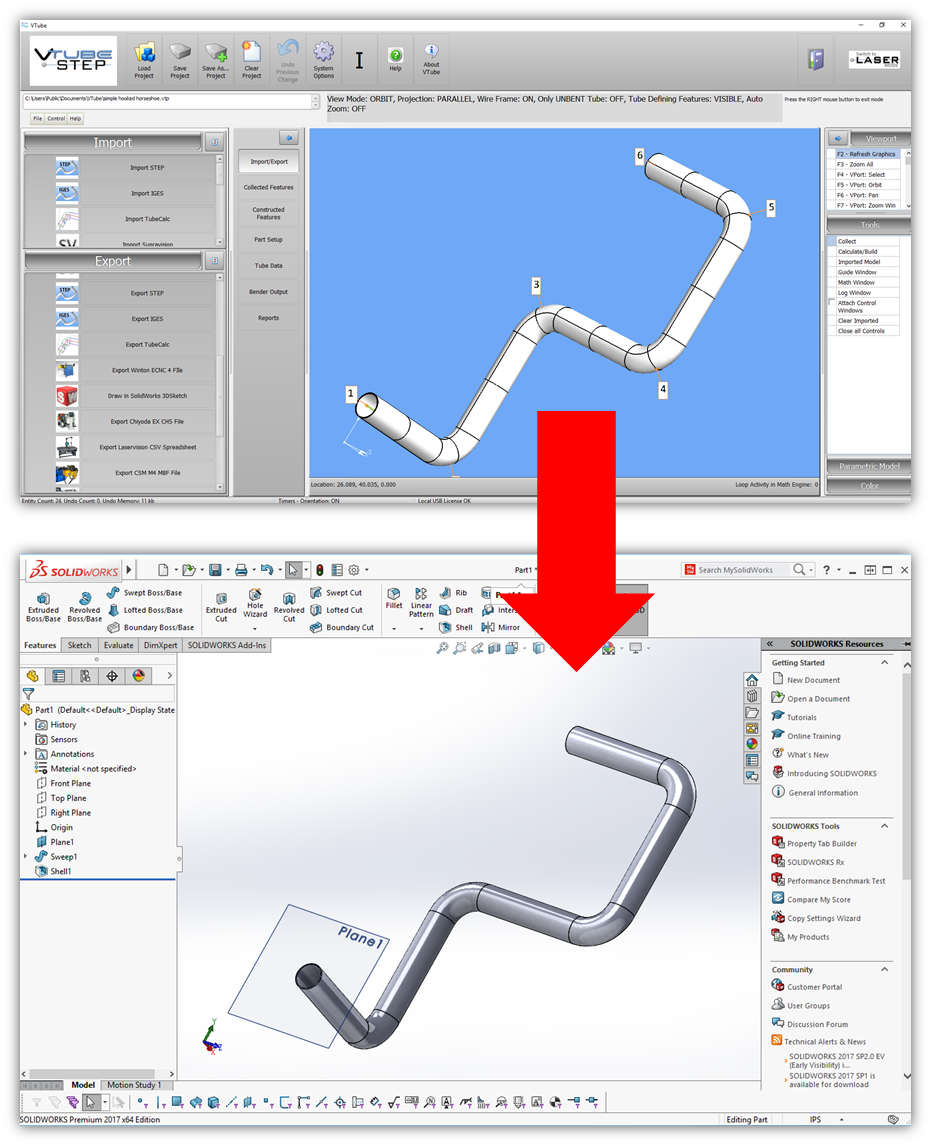Click the Switch to Laser mode icon
The height and width of the screenshot is (1146, 931).
pos(873,60)
